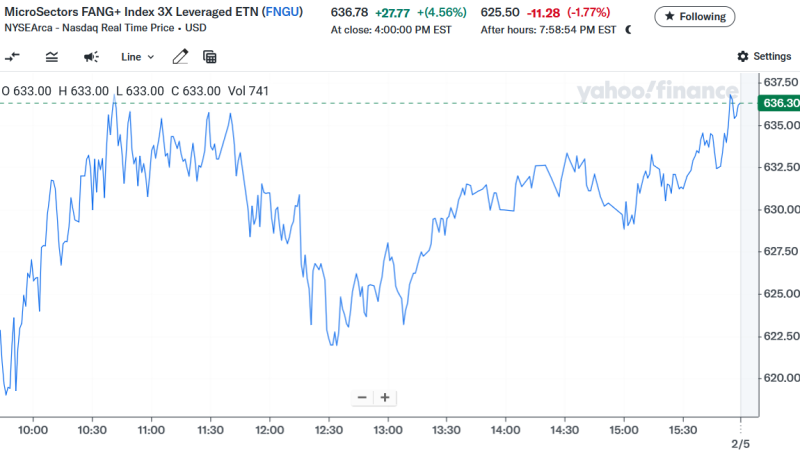Image resolution: width=800 pixels, height=455 pixels.
Task: Select the pencil drawing tool
Action: (180, 57)
